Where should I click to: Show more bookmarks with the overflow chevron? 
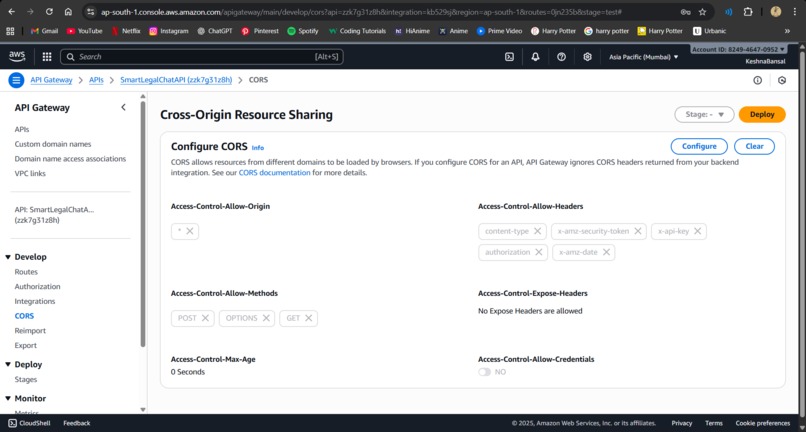(x=787, y=31)
